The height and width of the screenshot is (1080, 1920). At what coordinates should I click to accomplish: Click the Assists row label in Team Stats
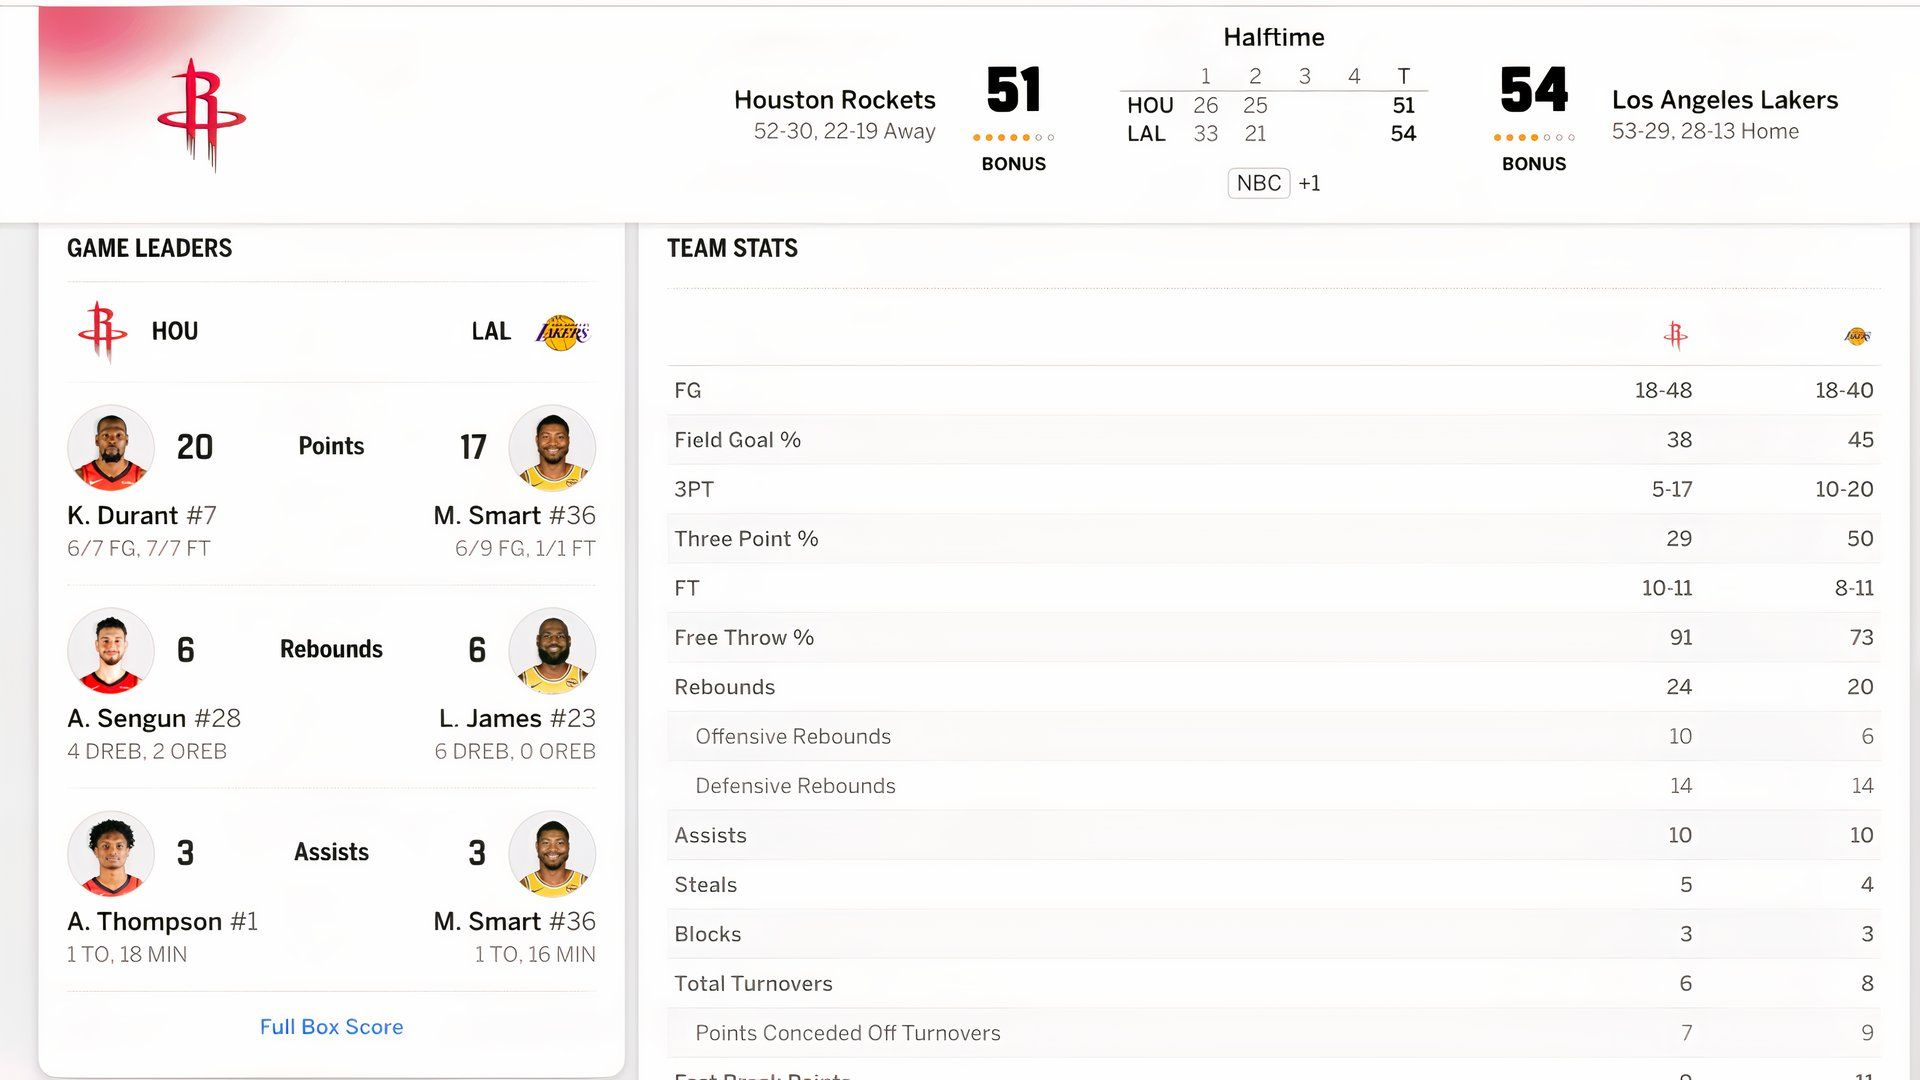710,836
